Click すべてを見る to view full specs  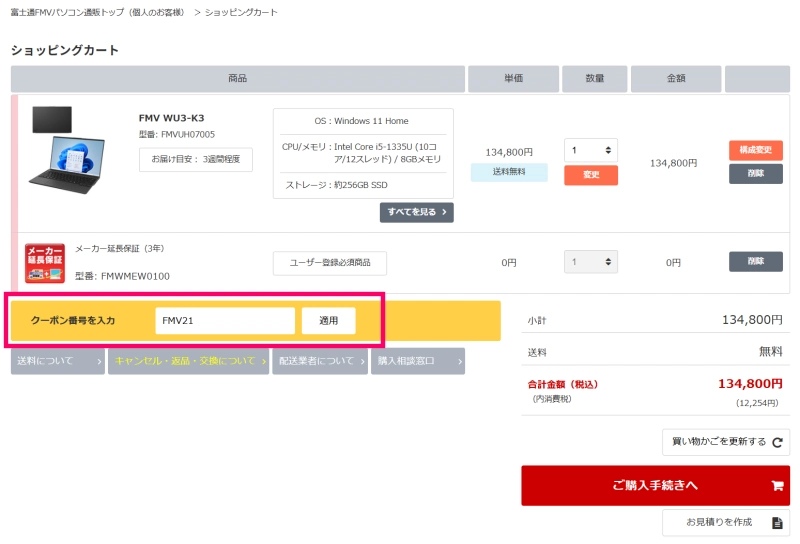pos(416,212)
